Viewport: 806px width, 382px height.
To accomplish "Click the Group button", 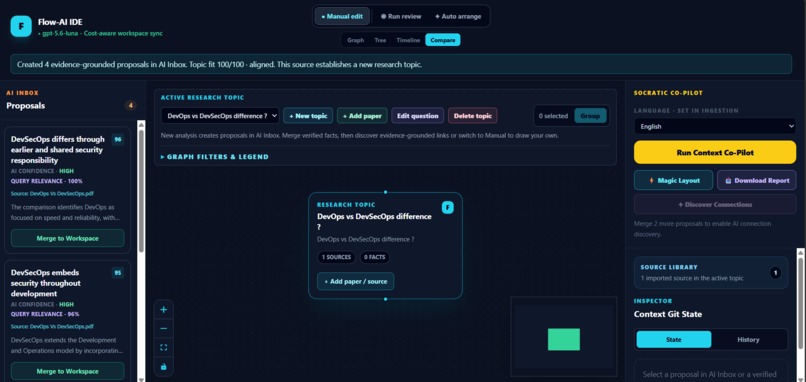I will tap(590, 116).
